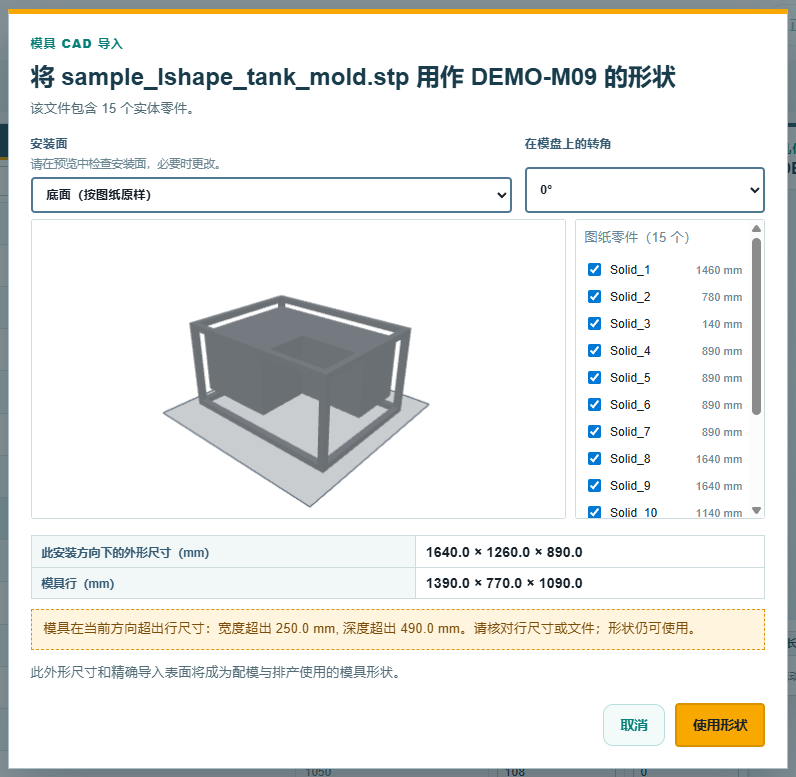Viewport: 796px width, 777px height.
Task: Click the 此安装方向下的外形尺寸 (mm) label cell
Action: (223, 552)
